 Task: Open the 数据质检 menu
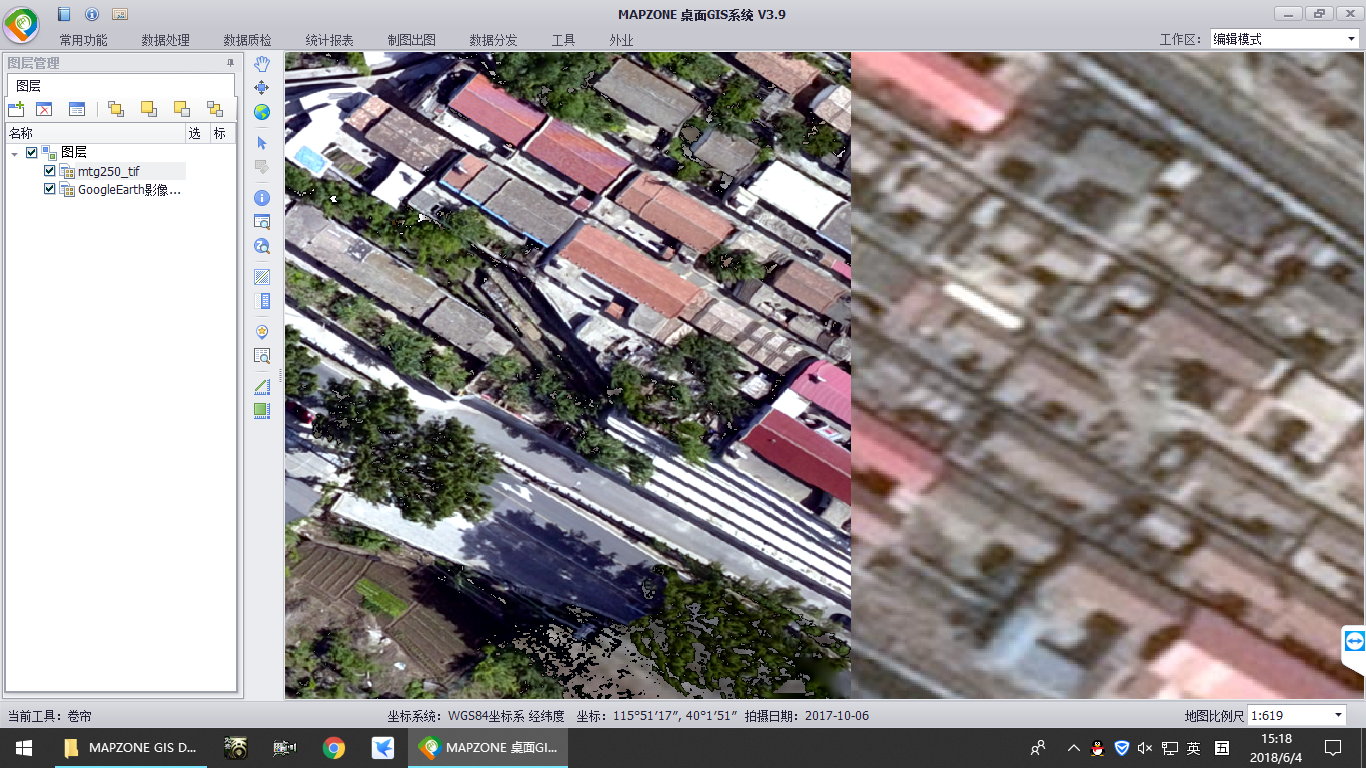[247, 41]
